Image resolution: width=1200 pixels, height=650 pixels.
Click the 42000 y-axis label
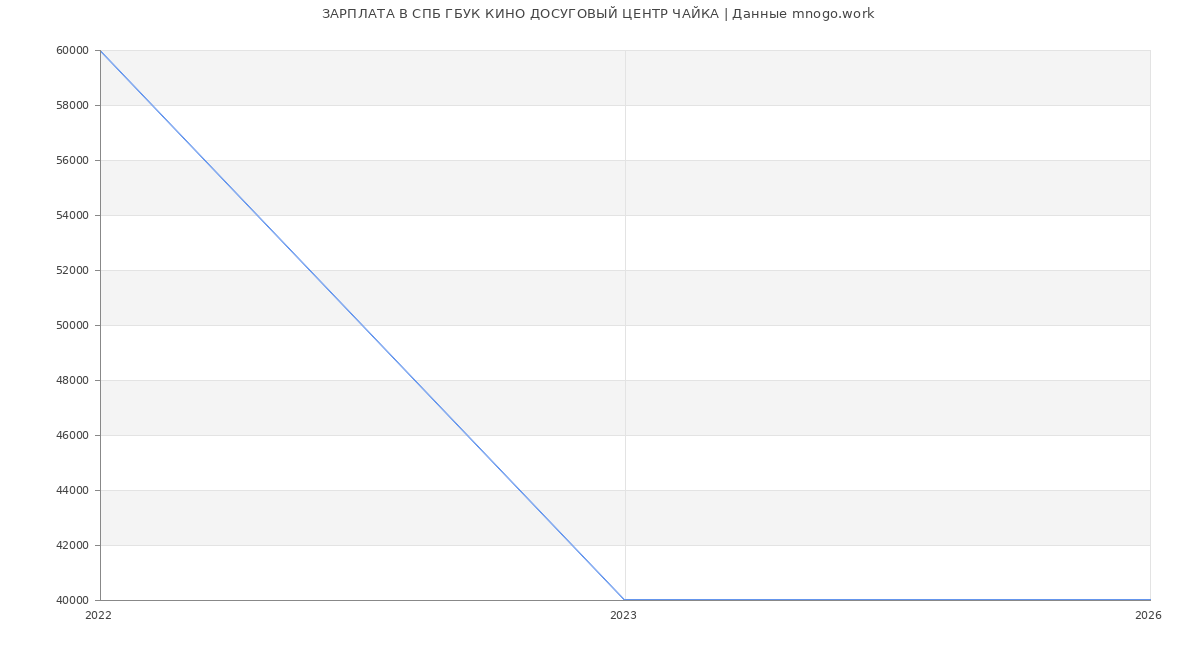[73, 545]
